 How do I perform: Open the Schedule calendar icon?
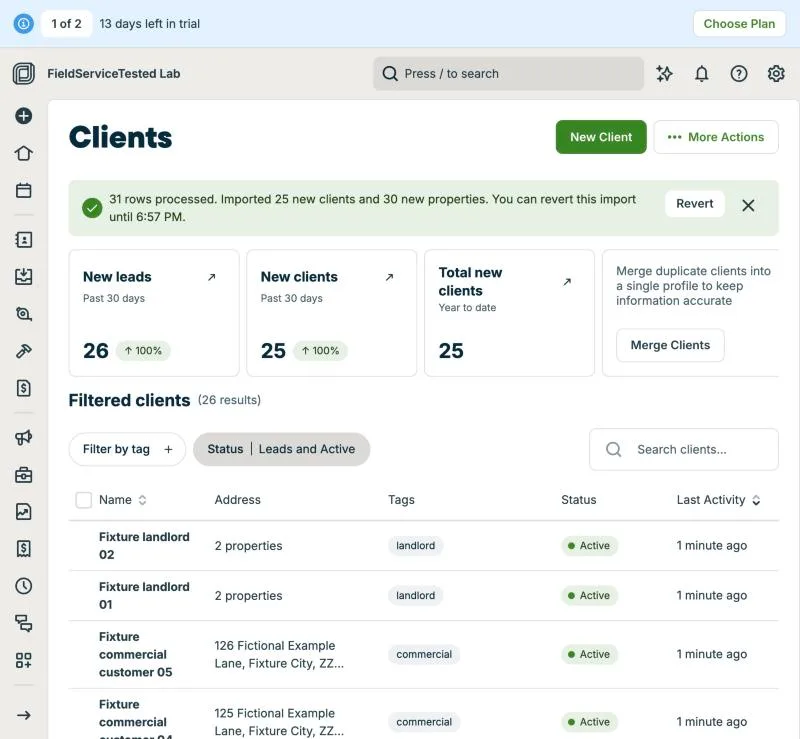pos(23,190)
